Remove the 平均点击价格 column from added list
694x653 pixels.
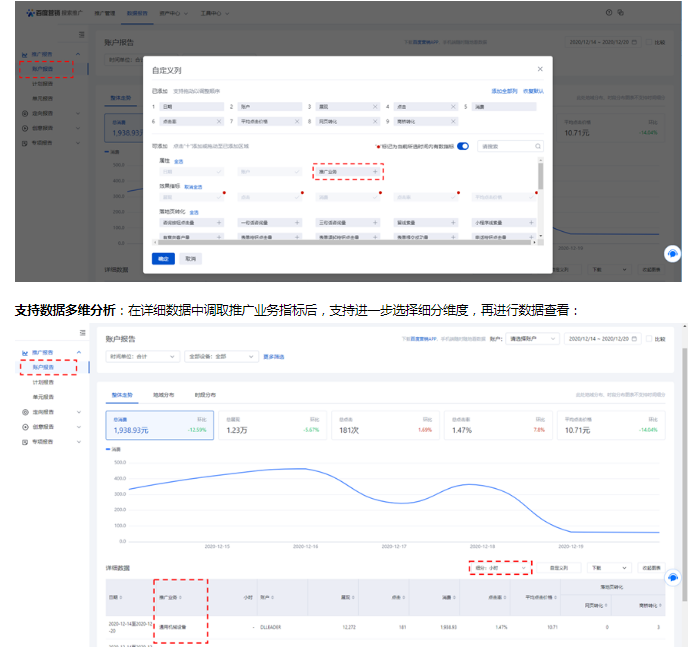[x=297, y=121]
